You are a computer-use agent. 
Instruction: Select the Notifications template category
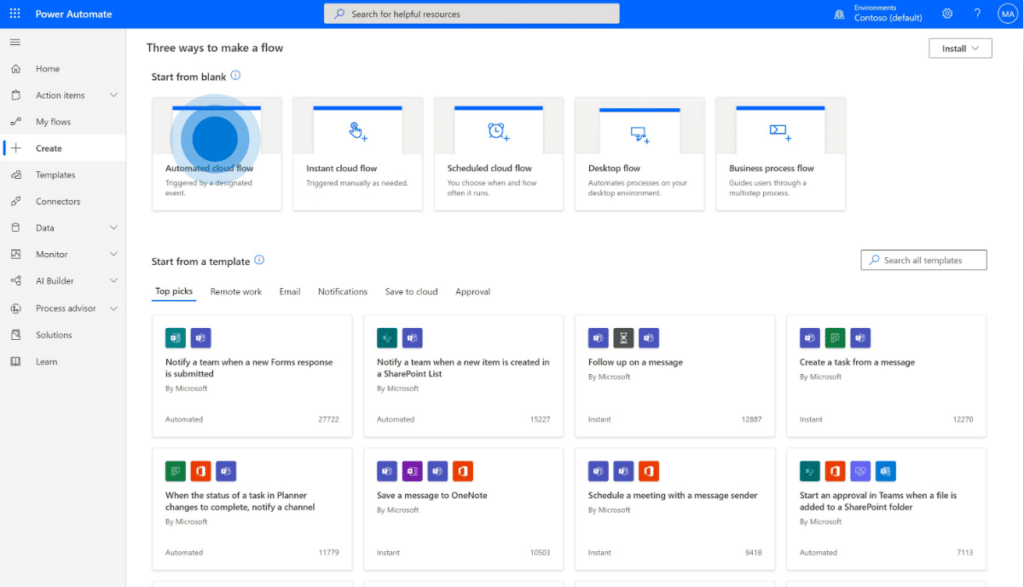(x=343, y=291)
